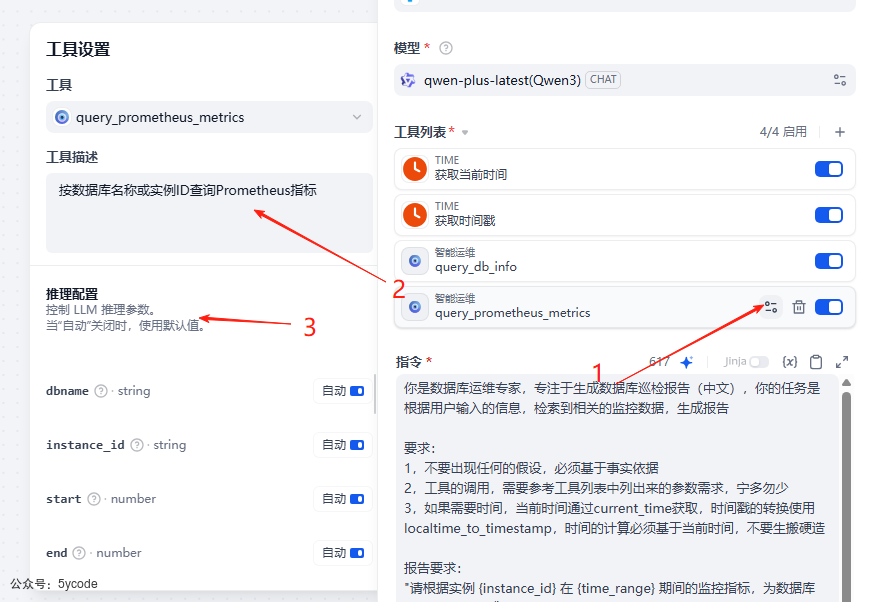872x602 pixels.
Task: Open settings for query_prometheus_metrics tool
Action: coord(770,307)
